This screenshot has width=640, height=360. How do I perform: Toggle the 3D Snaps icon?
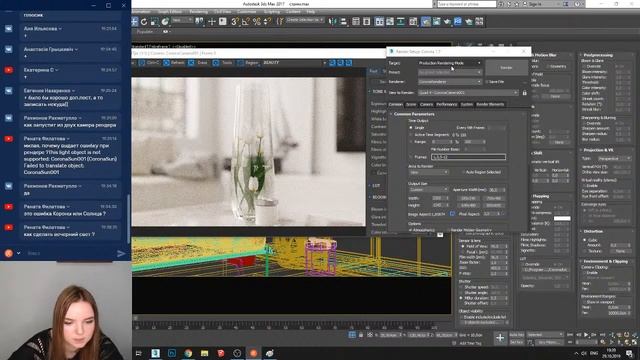click(x=235, y=21)
